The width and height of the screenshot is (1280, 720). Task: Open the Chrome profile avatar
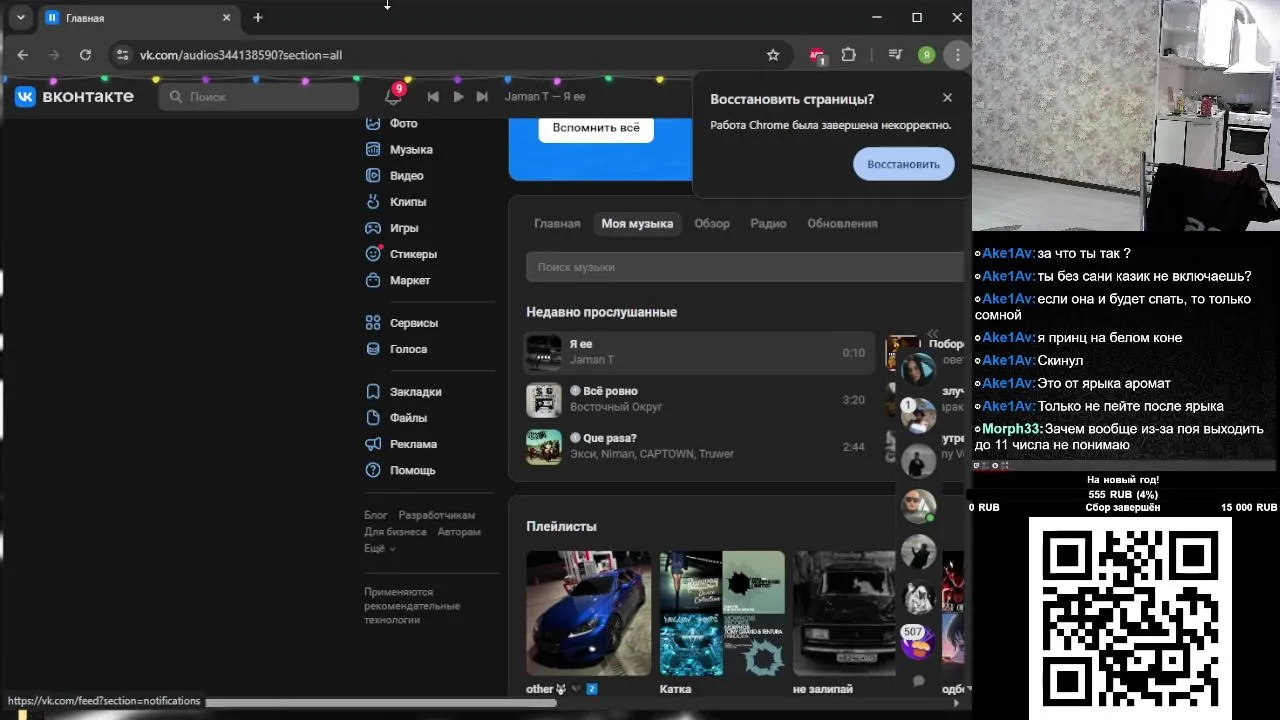(927, 55)
